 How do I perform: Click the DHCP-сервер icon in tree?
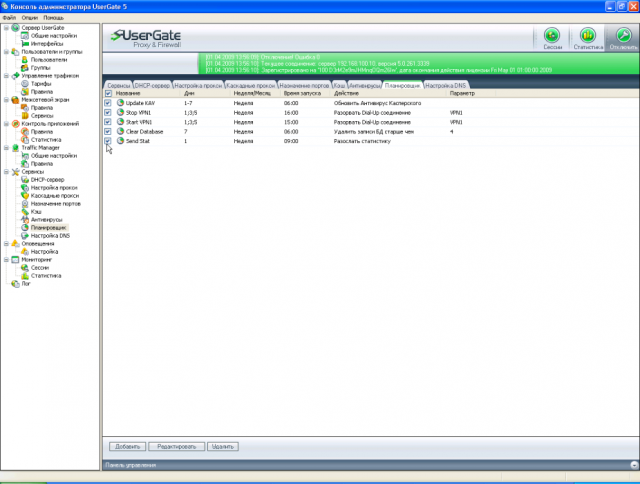tap(25, 180)
